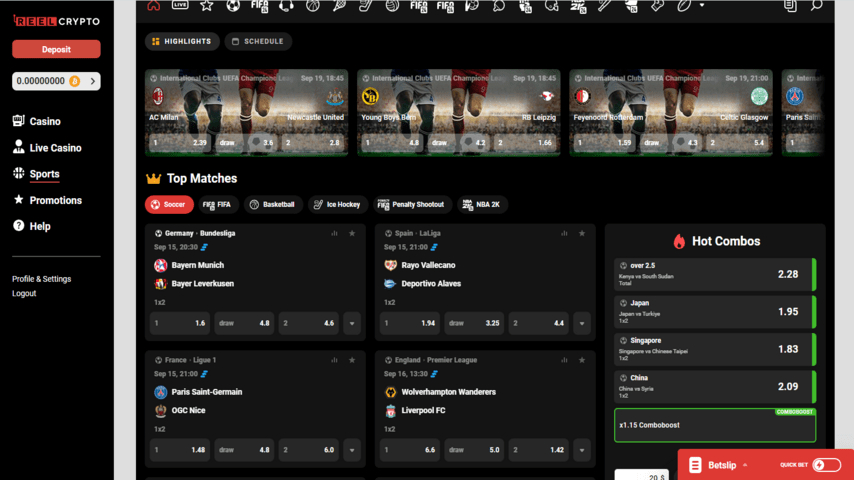854x480 pixels.
Task: Open the AC Milan vs Newcastle United card
Action: pos(246,113)
